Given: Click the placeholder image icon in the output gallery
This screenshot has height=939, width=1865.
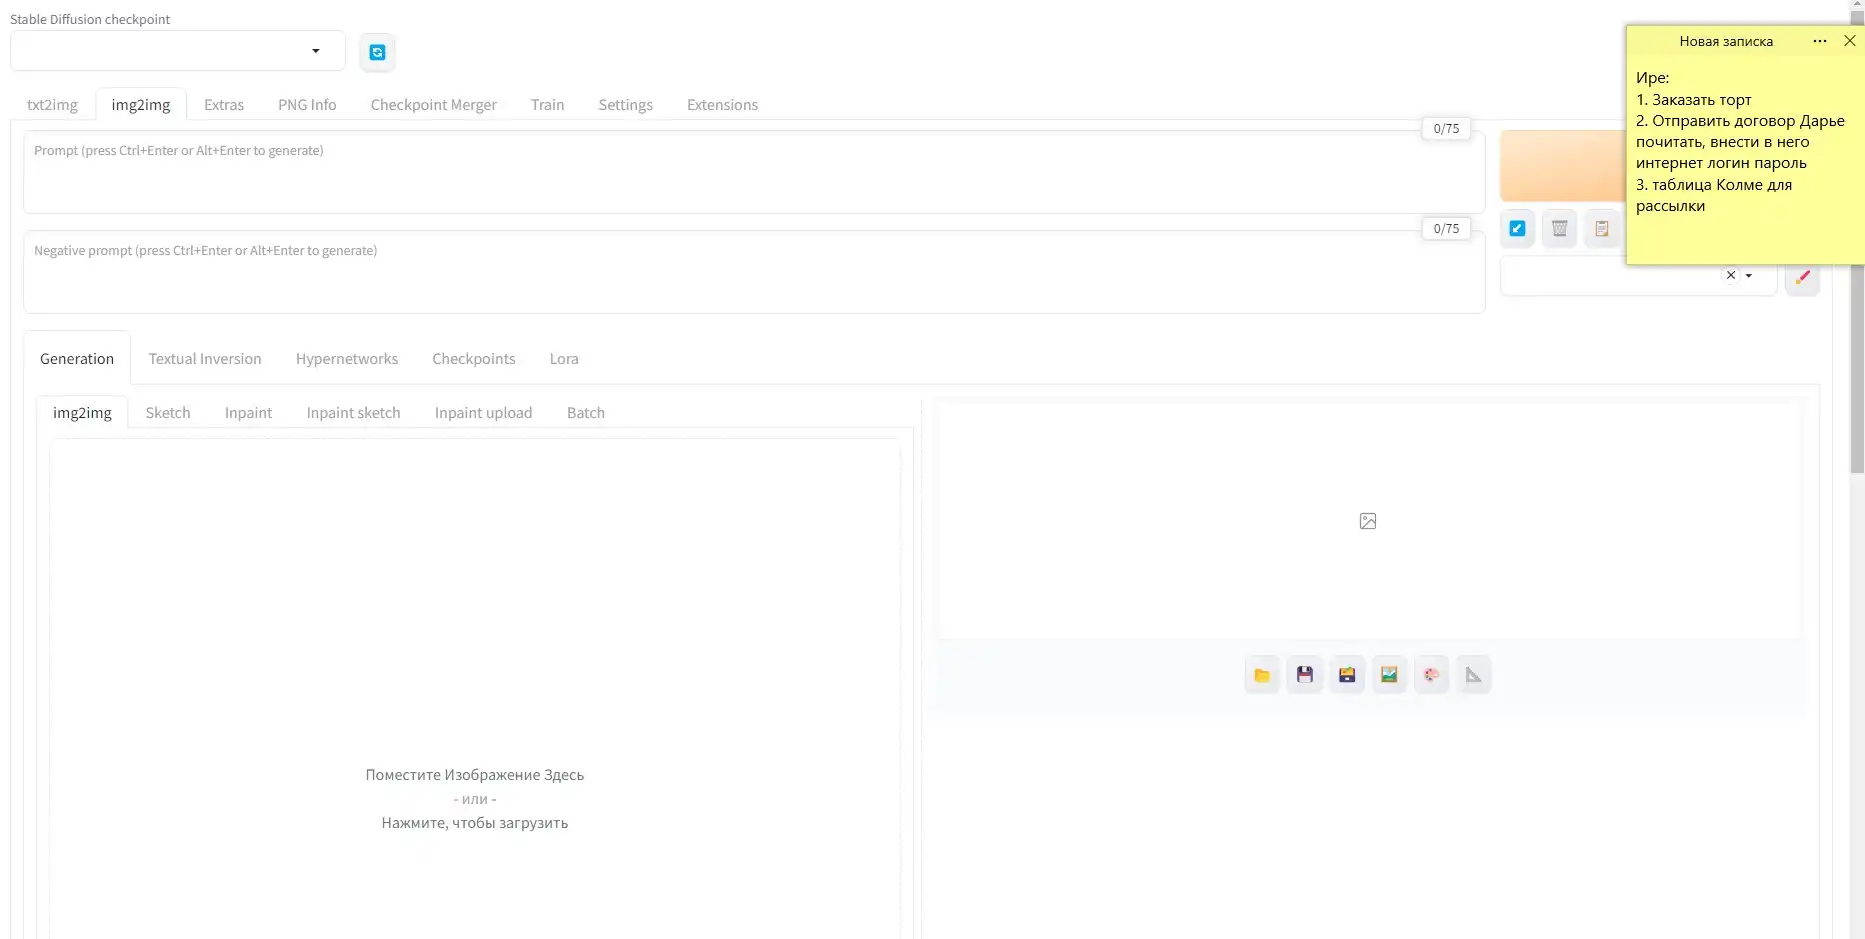Looking at the screenshot, I should [1368, 521].
